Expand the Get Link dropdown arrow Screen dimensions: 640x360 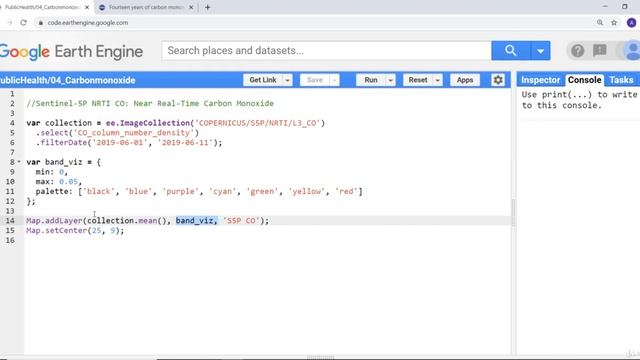(x=287, y=80)
